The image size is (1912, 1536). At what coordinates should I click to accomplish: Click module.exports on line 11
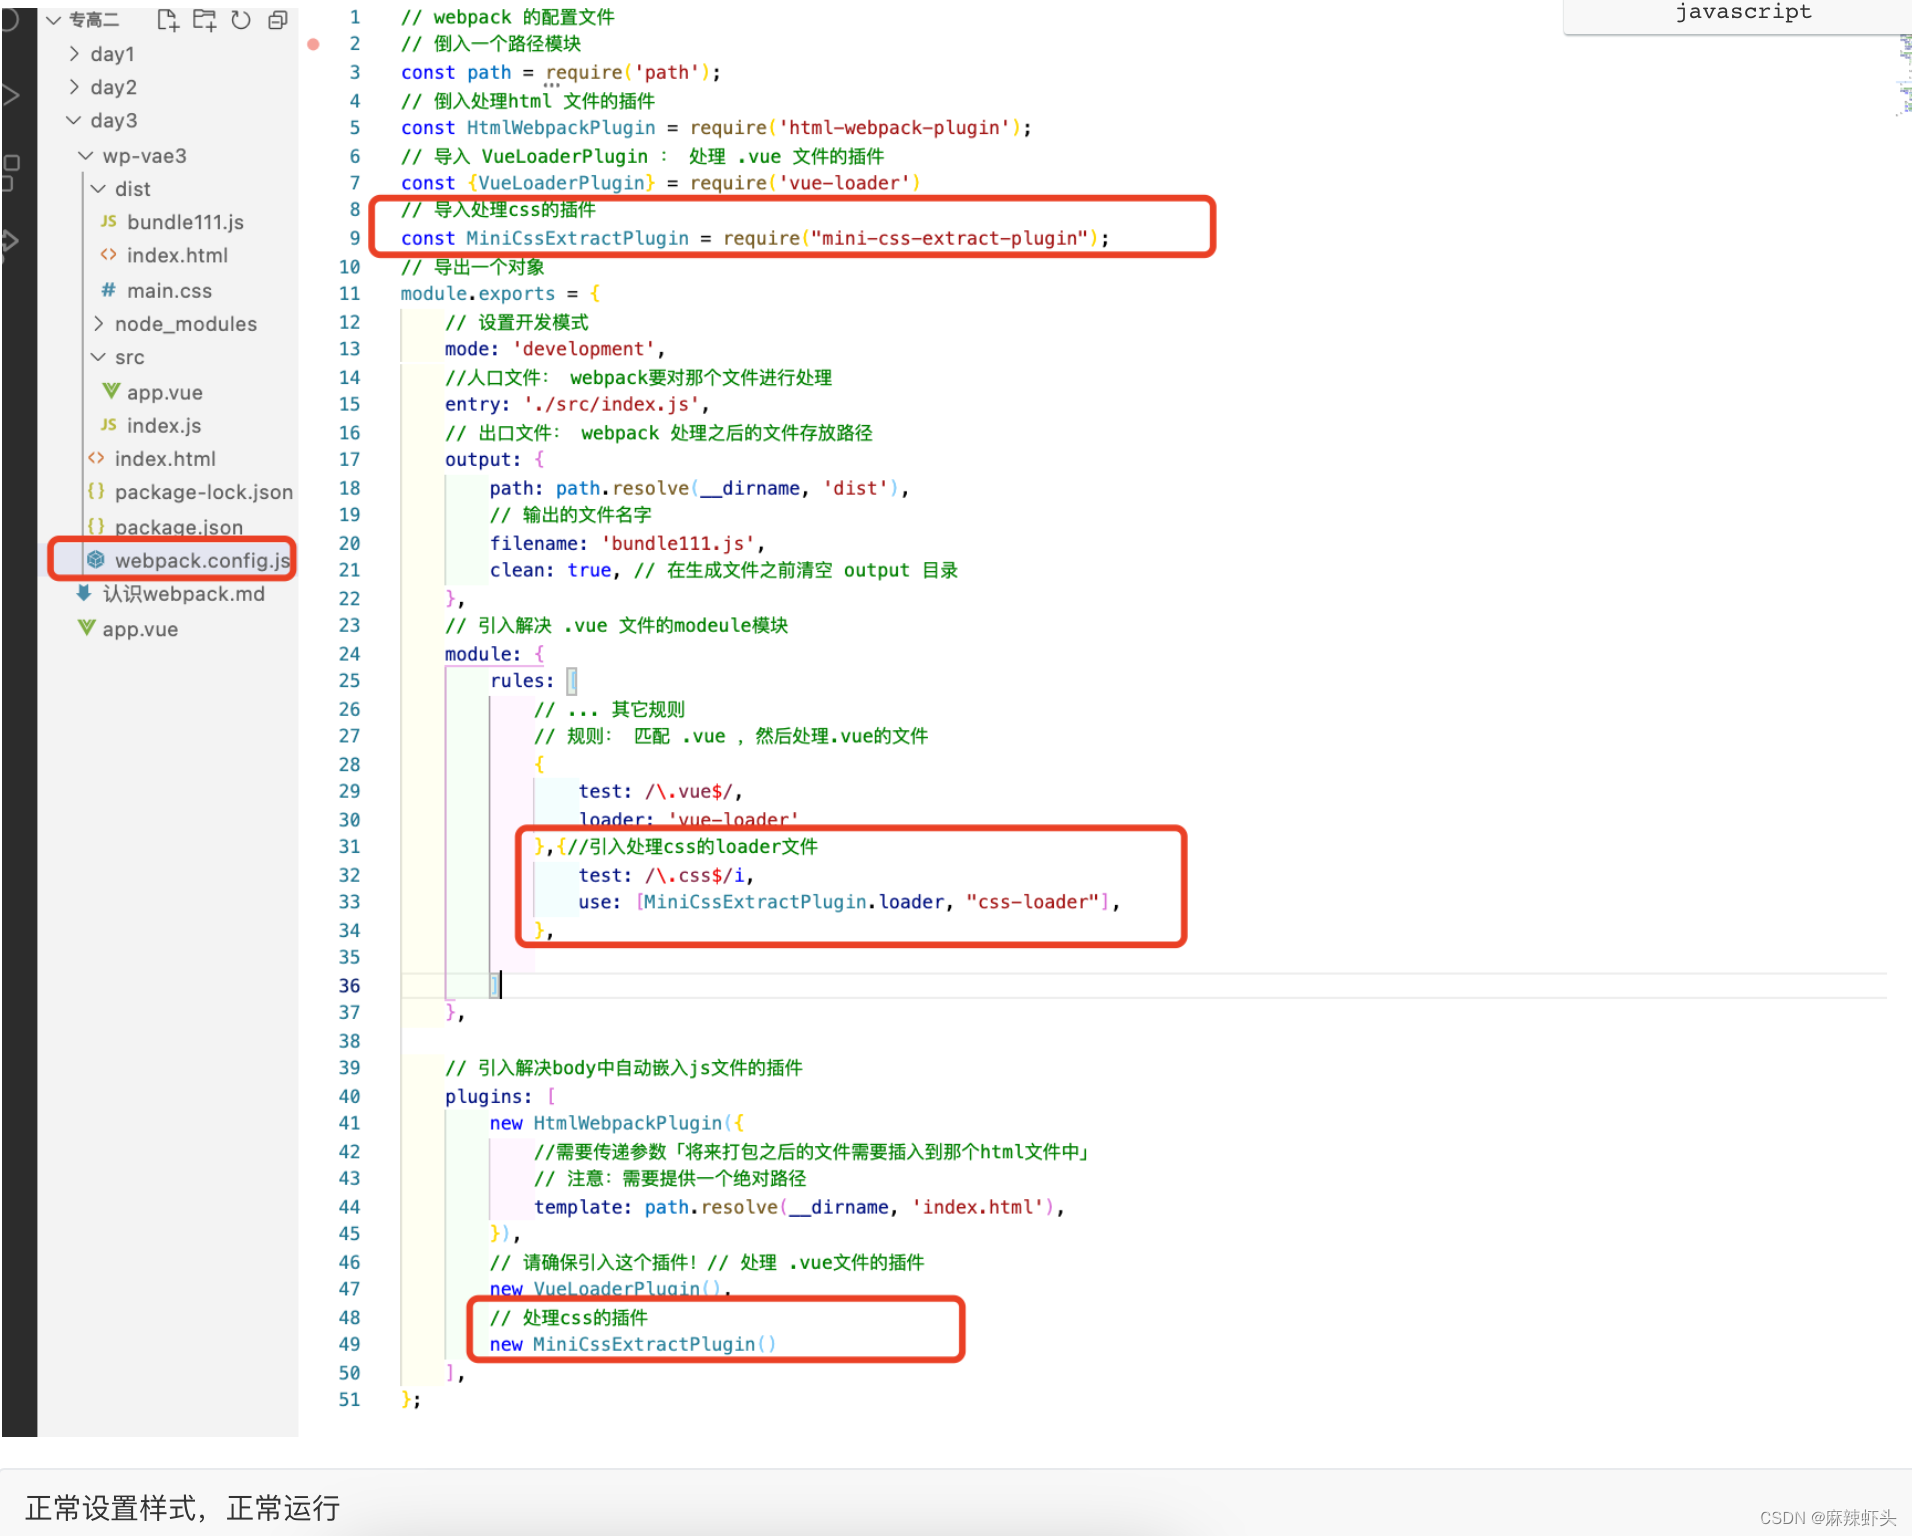(478, 293)
